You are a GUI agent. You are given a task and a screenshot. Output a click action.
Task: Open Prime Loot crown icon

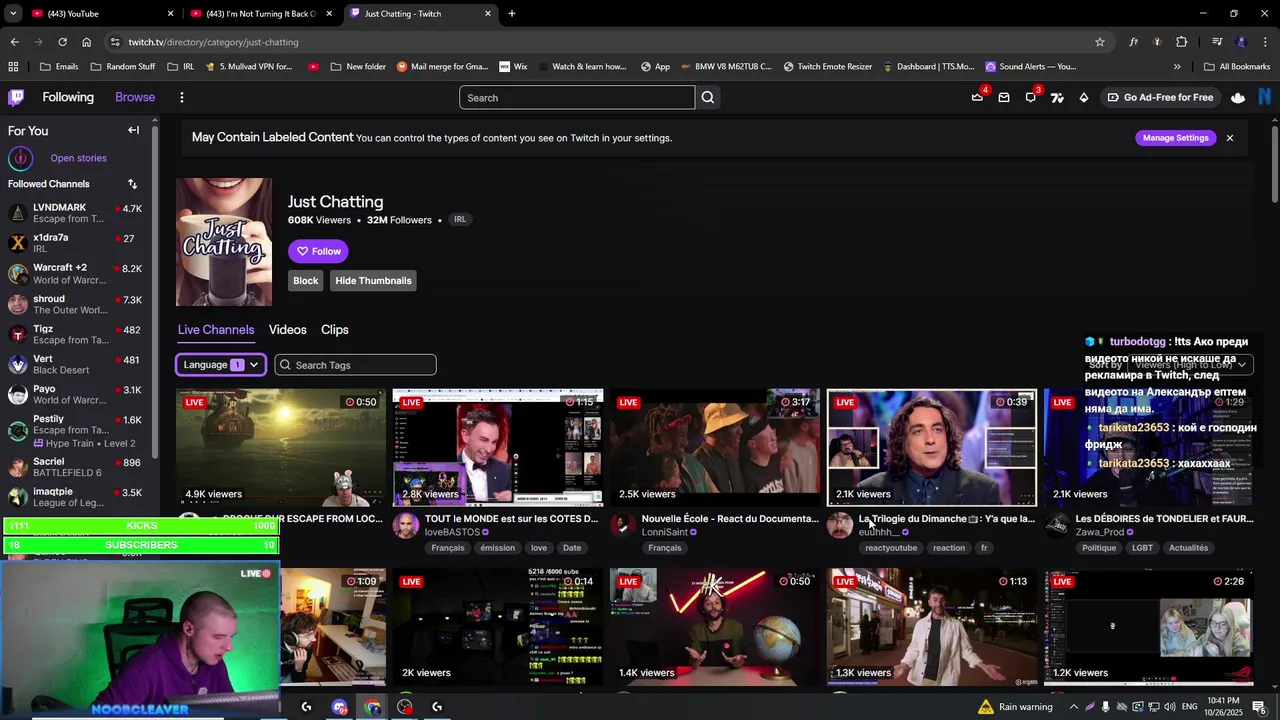(x=977, y=97)
